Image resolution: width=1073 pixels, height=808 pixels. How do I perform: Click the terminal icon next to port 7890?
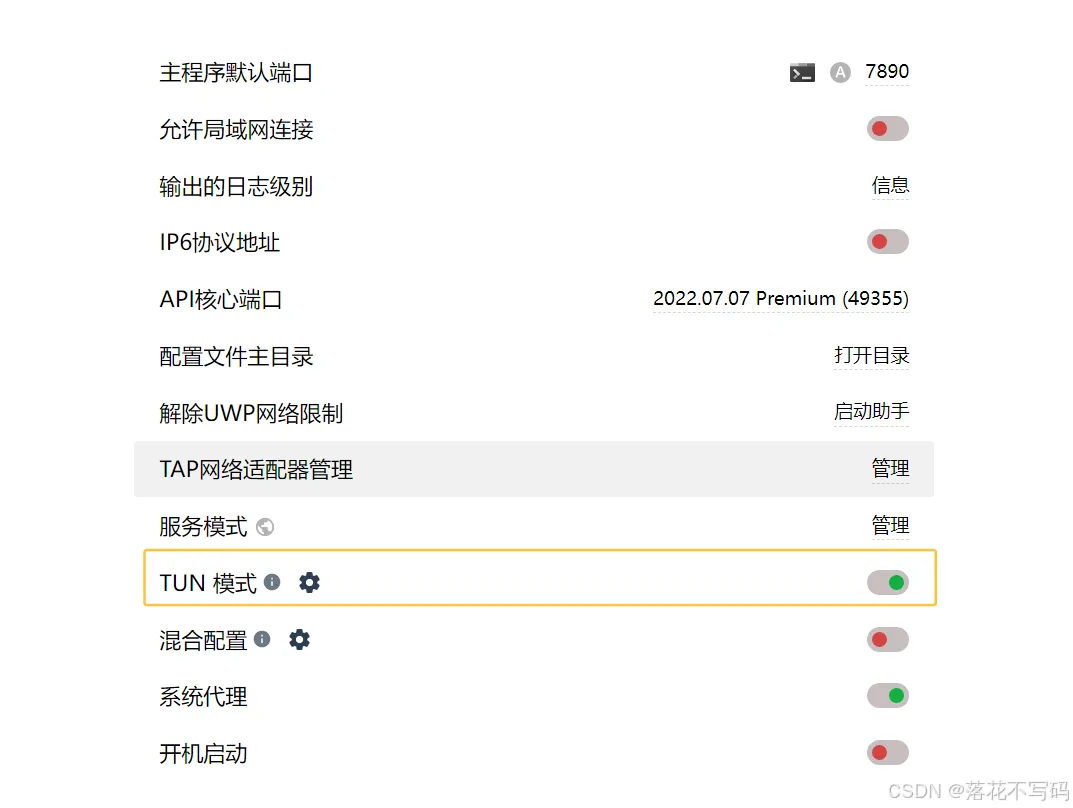802,72
